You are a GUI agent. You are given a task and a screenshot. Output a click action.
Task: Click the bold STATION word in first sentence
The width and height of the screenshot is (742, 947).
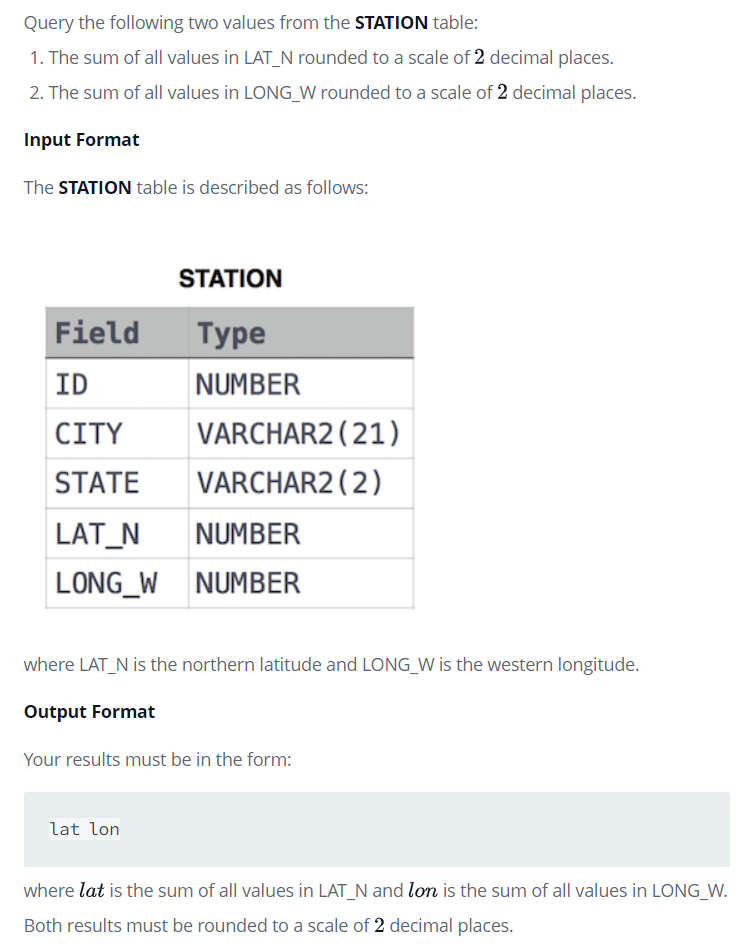coord(391,22)
